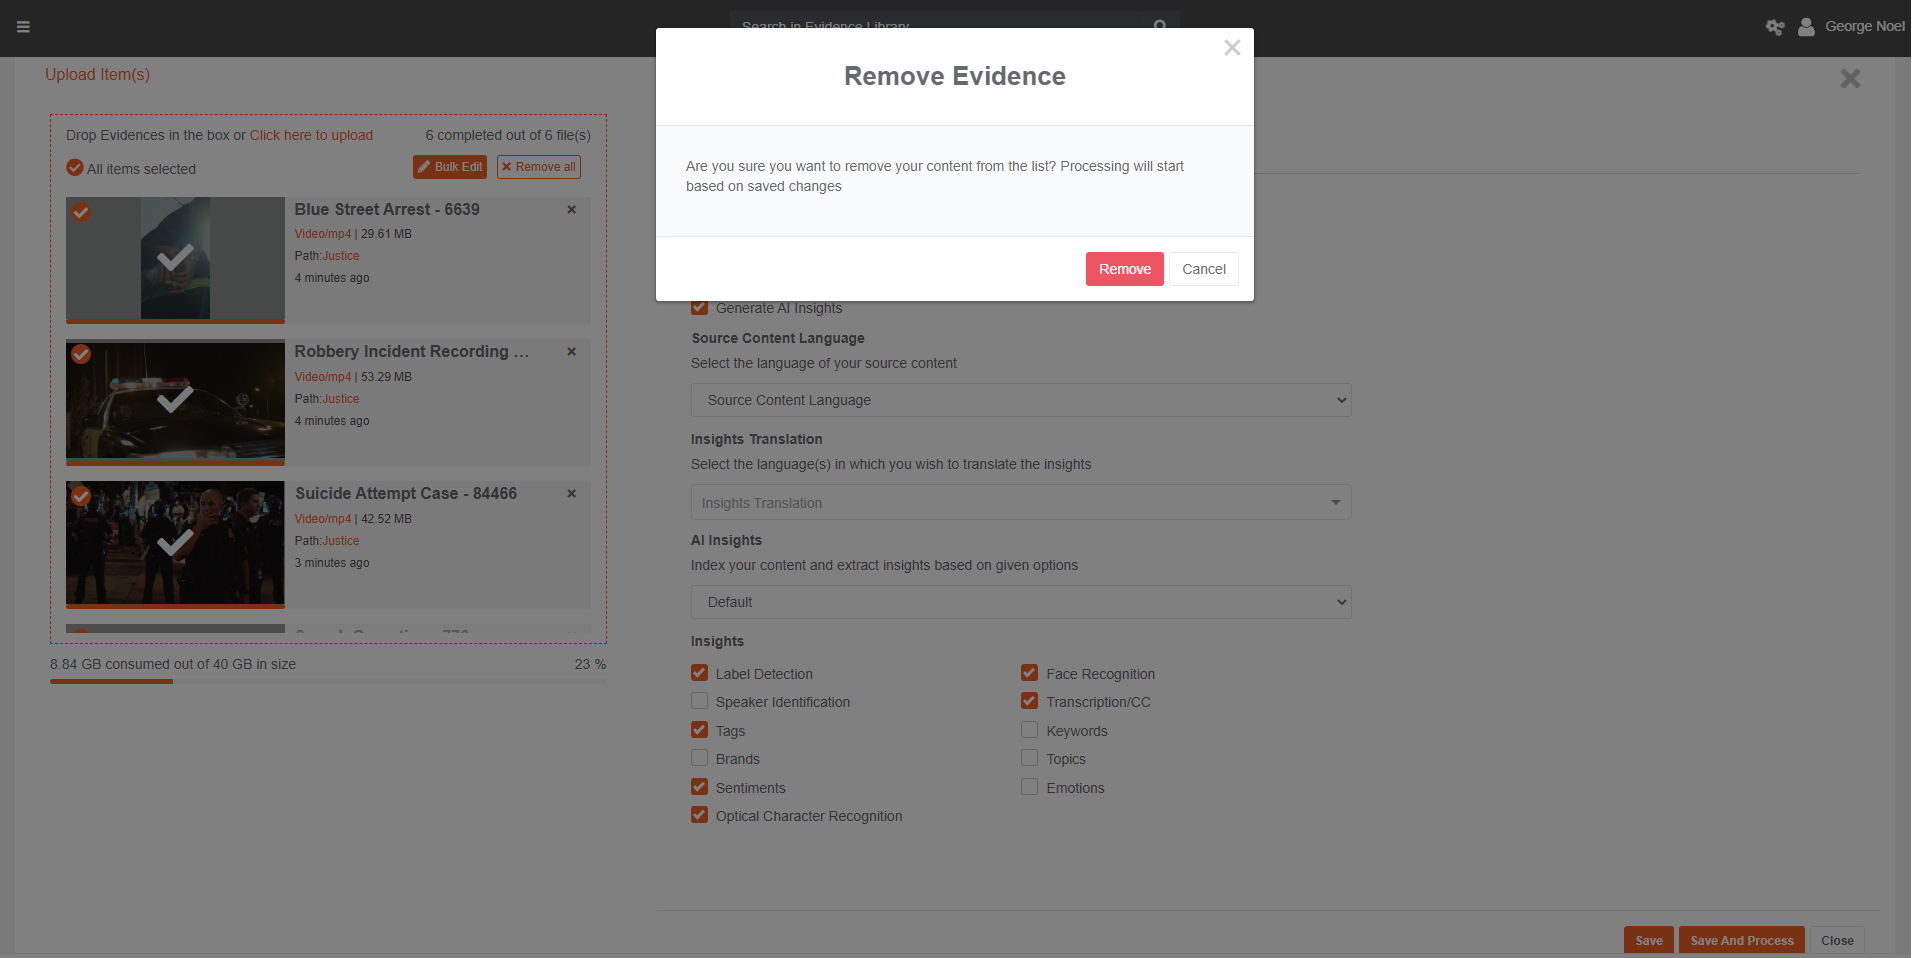Enable the Emotions checkbox
The image size is (1912, 958).
tap(1029, 788)
